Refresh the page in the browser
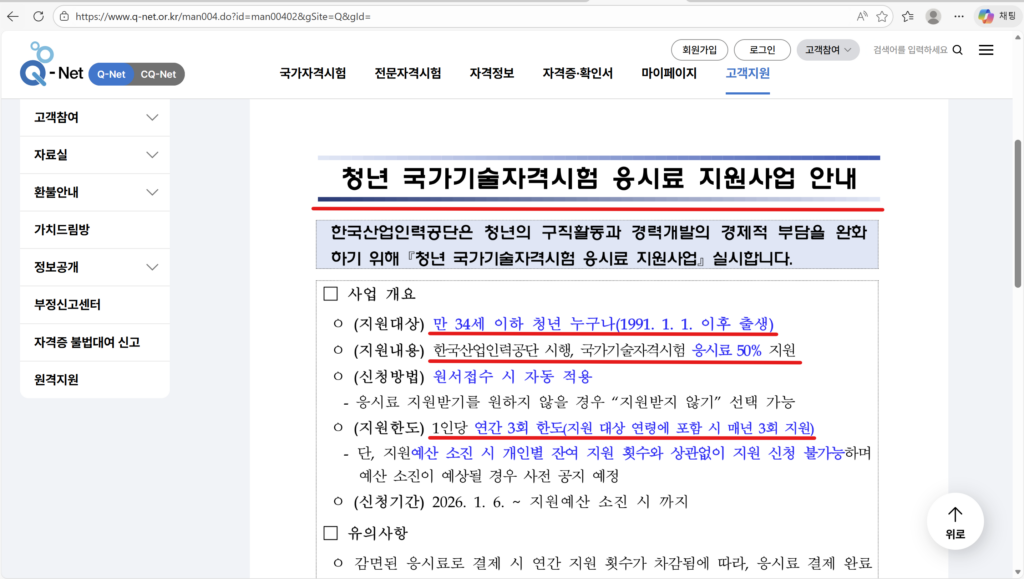1024x579 pixels. click(38, 15)
